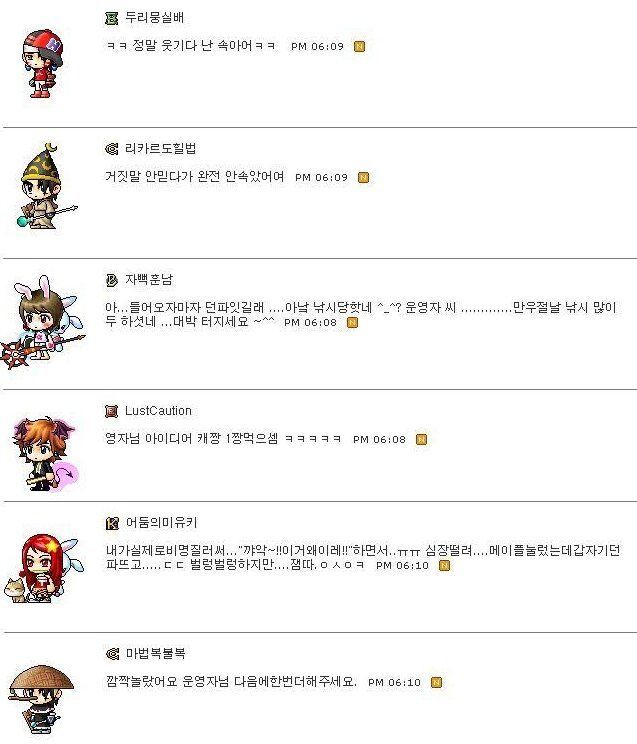Image resolution: width=637 pixels, height=744 pixels.
Task: Click the world icon beside 리카르도힐법
Action: (111, 149)
